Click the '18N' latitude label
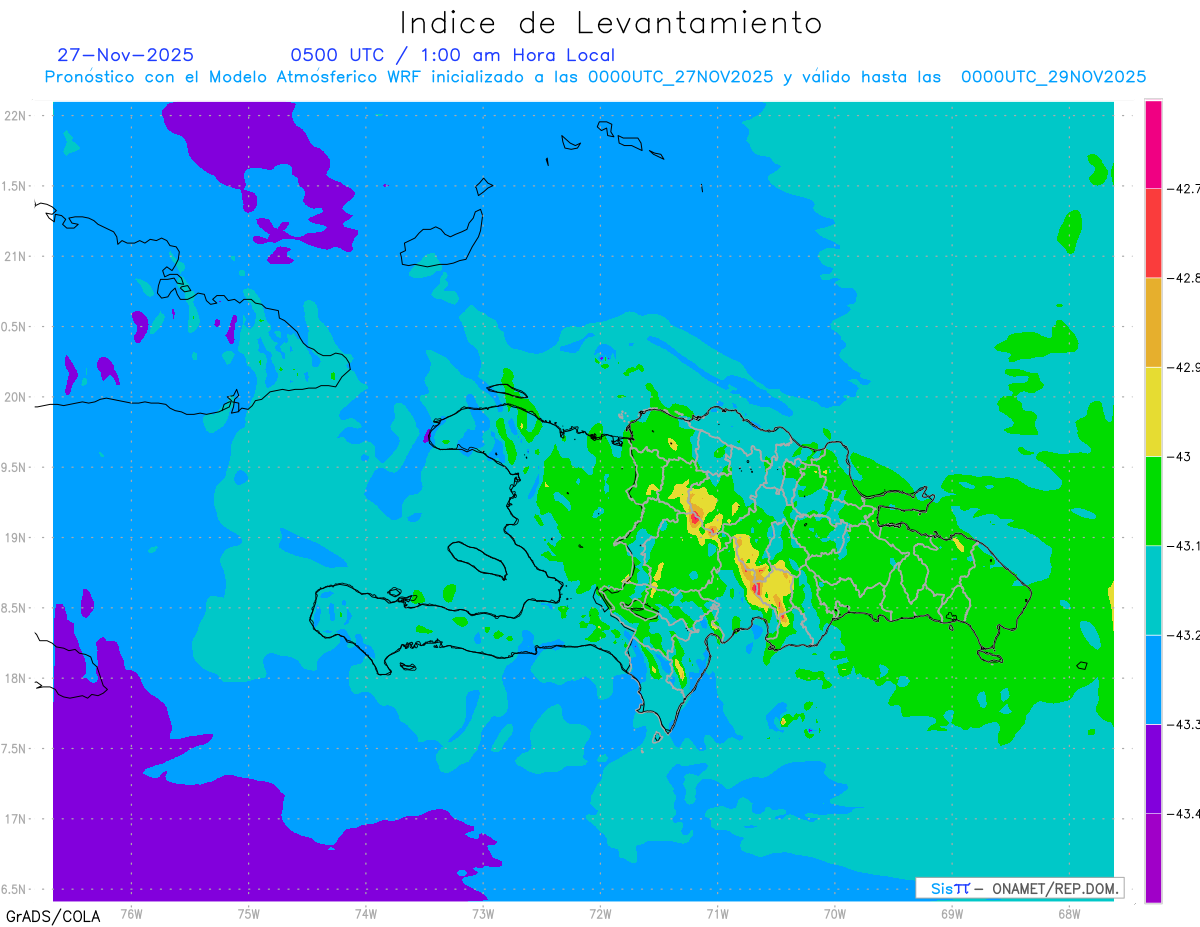 15,678
